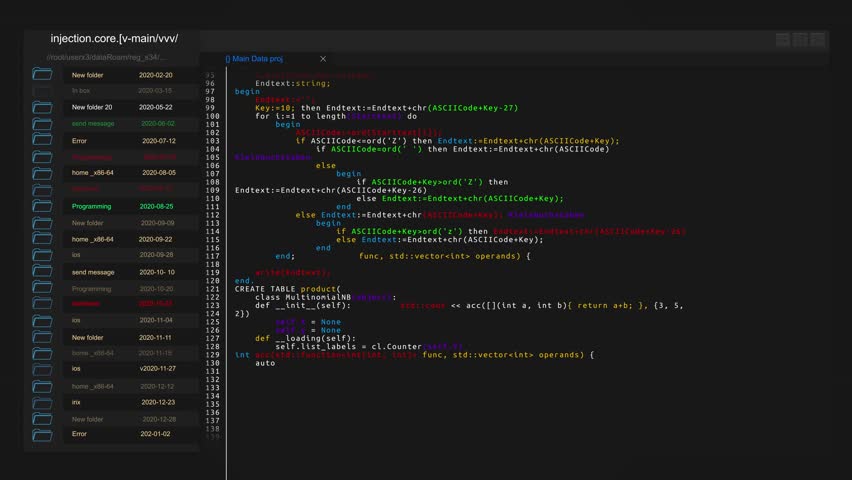Click the 'Endtext:string;' code line
Screen dimensions: 852x480
coord(293,83)
